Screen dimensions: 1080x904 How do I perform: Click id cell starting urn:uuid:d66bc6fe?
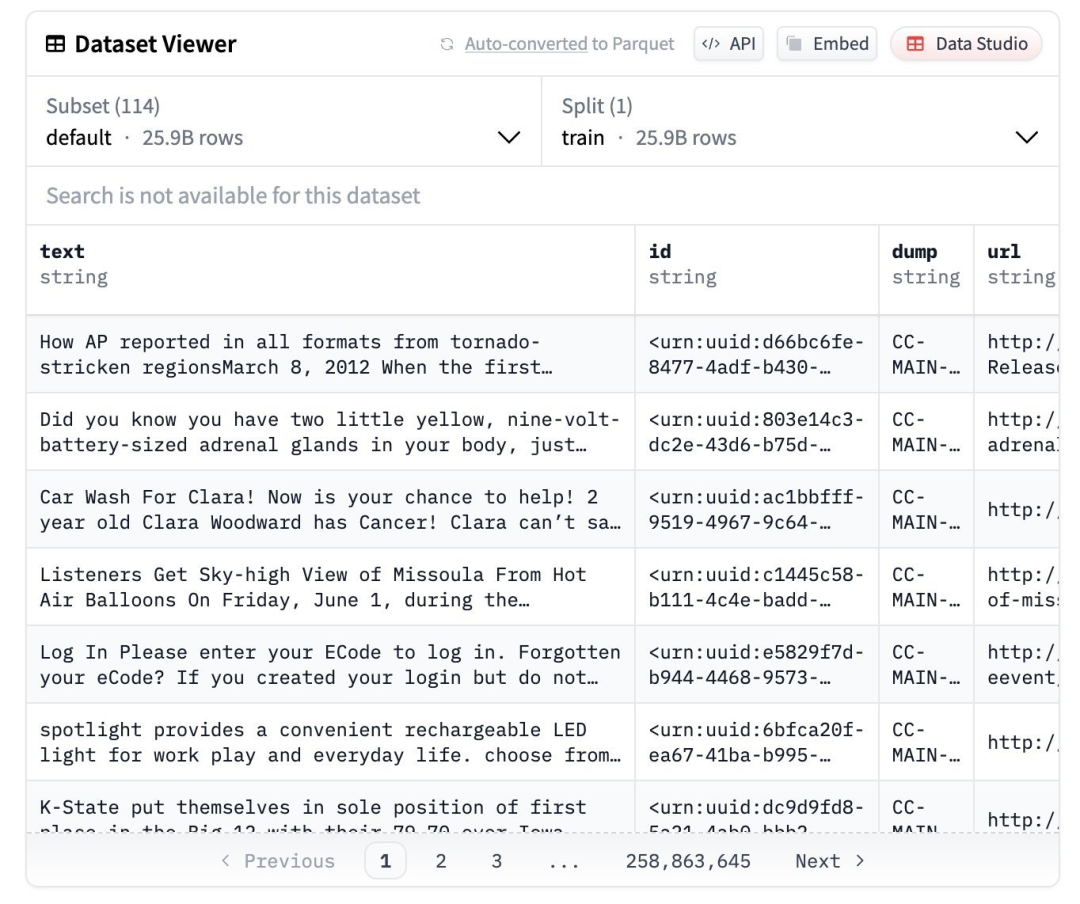(x=756, y=355)
